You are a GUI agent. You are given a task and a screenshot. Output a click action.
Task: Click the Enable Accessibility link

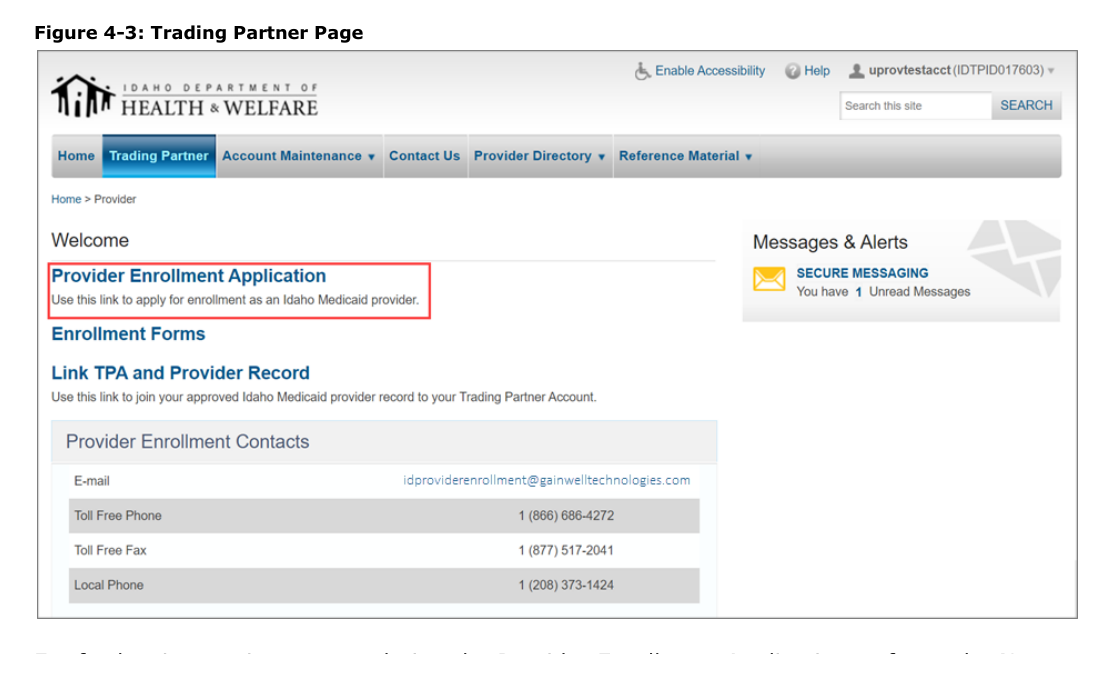[x=709, y=71]
